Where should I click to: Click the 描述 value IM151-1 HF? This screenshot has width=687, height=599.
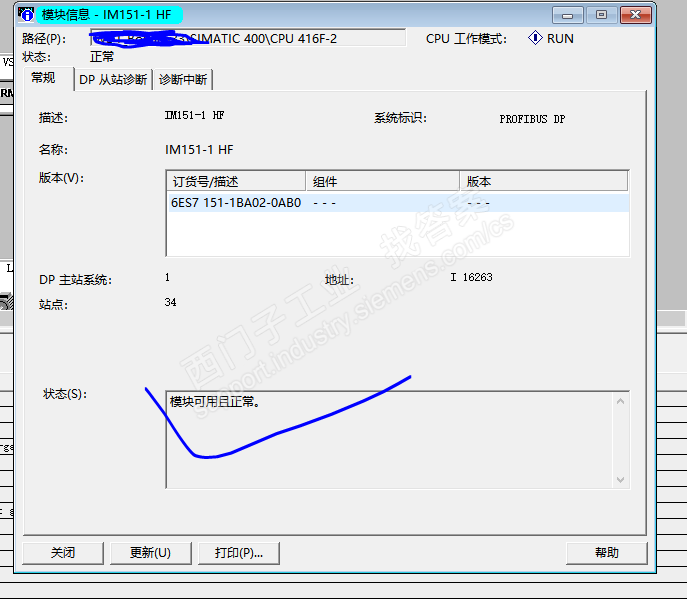[x=195, y=115]
